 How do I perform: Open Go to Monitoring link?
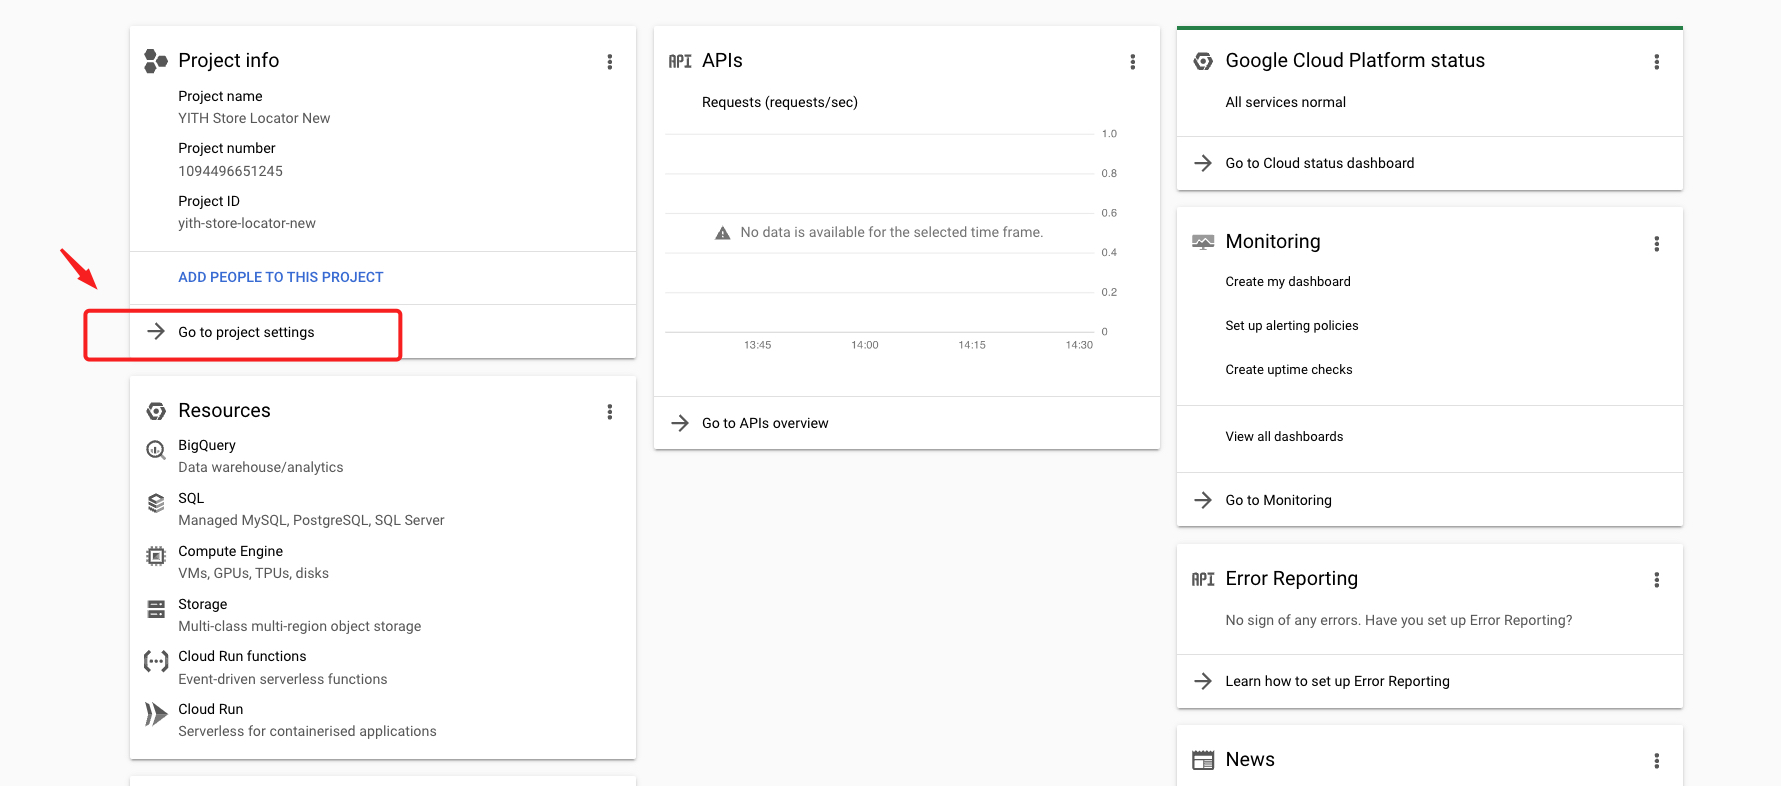(1278, 500)
